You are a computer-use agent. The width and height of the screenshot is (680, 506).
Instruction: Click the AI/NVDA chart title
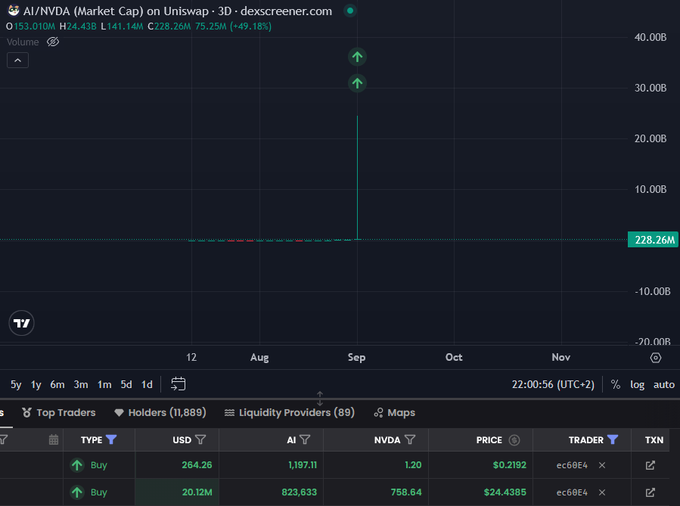(177, 11)
